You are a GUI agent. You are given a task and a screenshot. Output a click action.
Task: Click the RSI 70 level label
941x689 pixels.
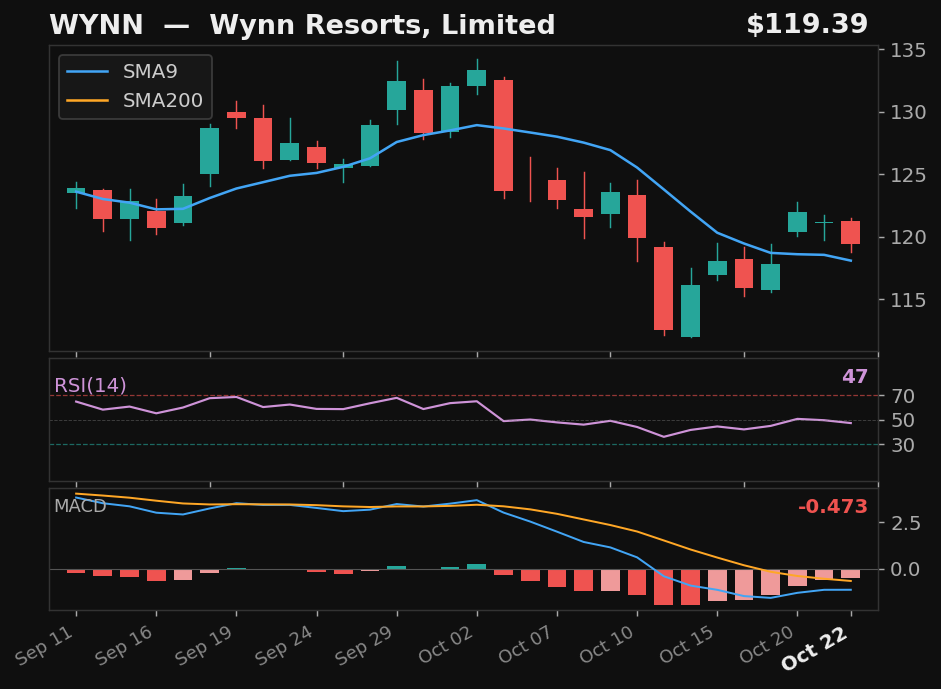[902, 396]
